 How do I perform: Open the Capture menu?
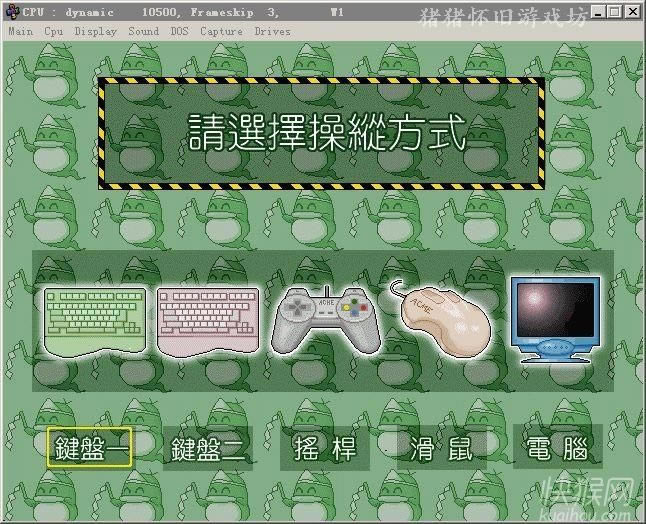click(x=220, y=31)
